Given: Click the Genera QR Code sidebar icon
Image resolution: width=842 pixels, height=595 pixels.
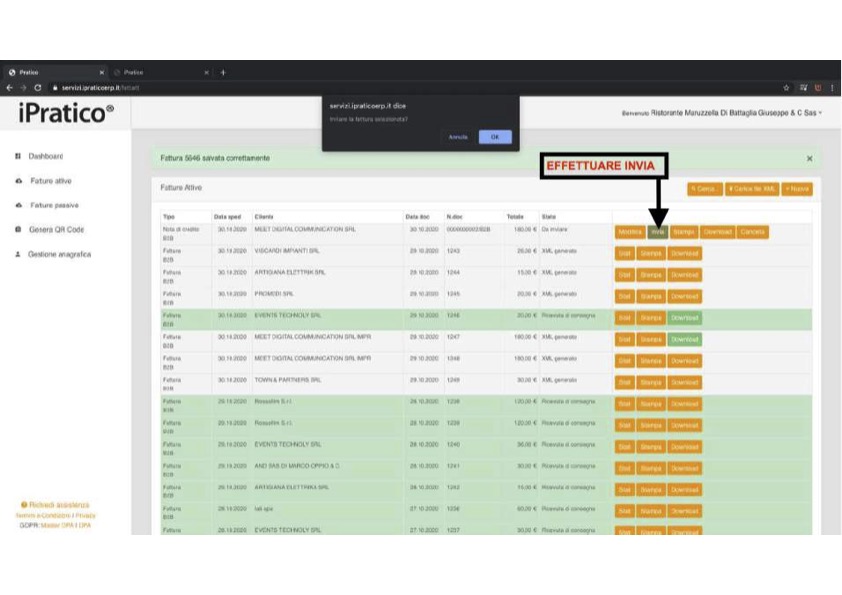Looking at the screenshot, I should click(x=18, y=230).
